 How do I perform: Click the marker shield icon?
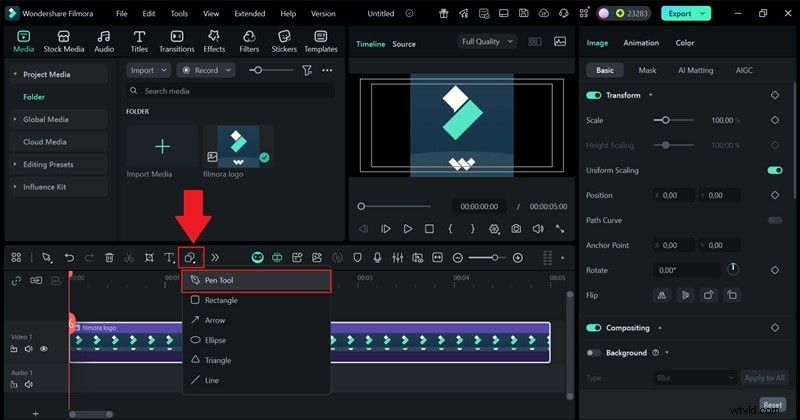click(357, 258)
